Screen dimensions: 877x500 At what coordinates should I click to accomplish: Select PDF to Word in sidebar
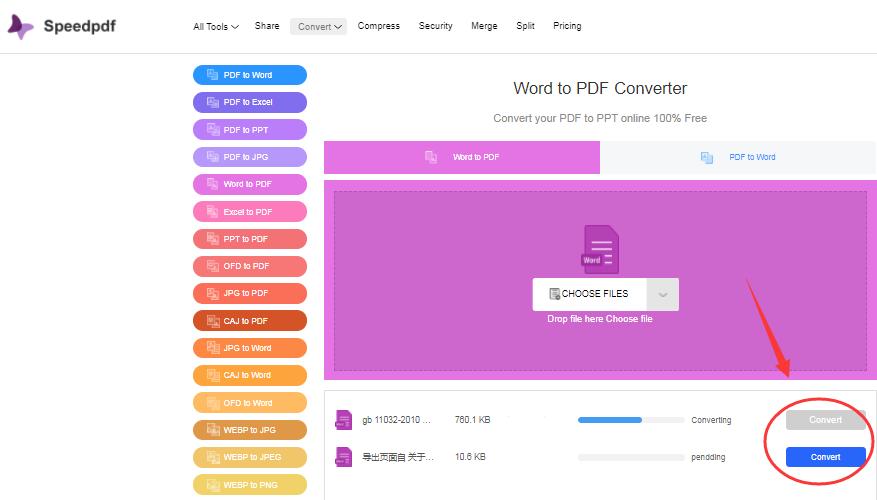250,75
